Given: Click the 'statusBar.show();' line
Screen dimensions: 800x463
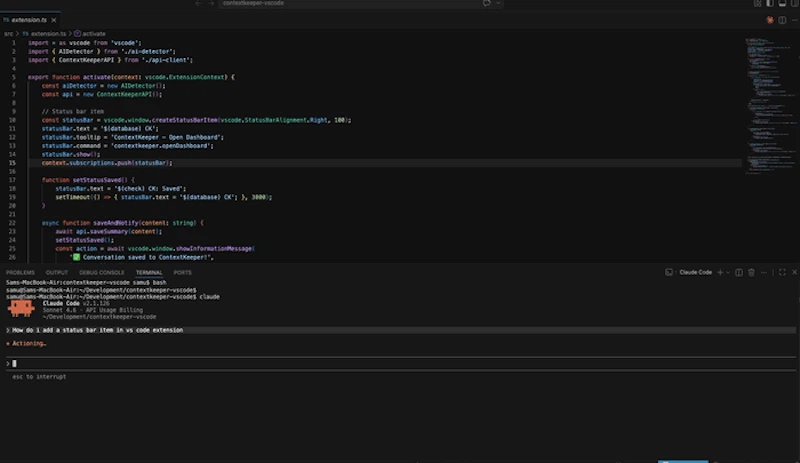Looking at the screenshot, I should click(x=71, y=154).
